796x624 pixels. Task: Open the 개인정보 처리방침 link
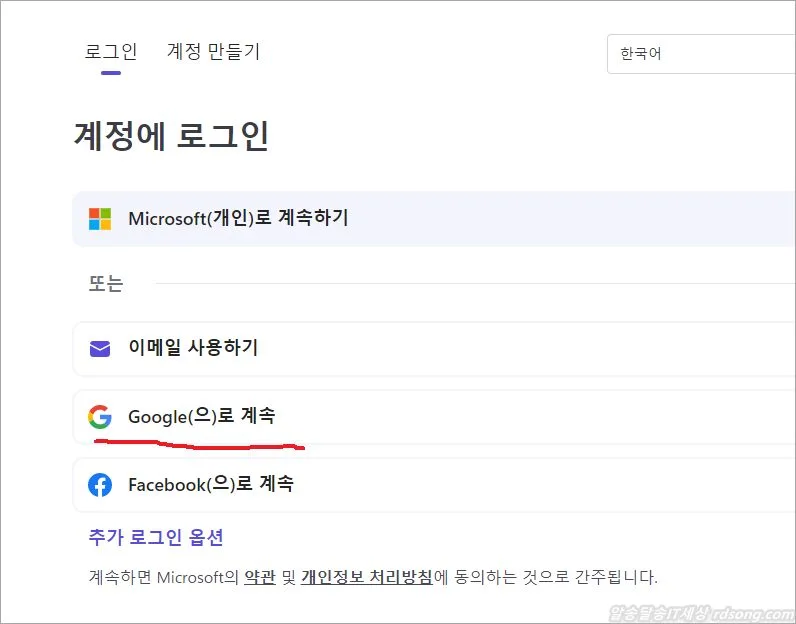click(x=366, y=577)
